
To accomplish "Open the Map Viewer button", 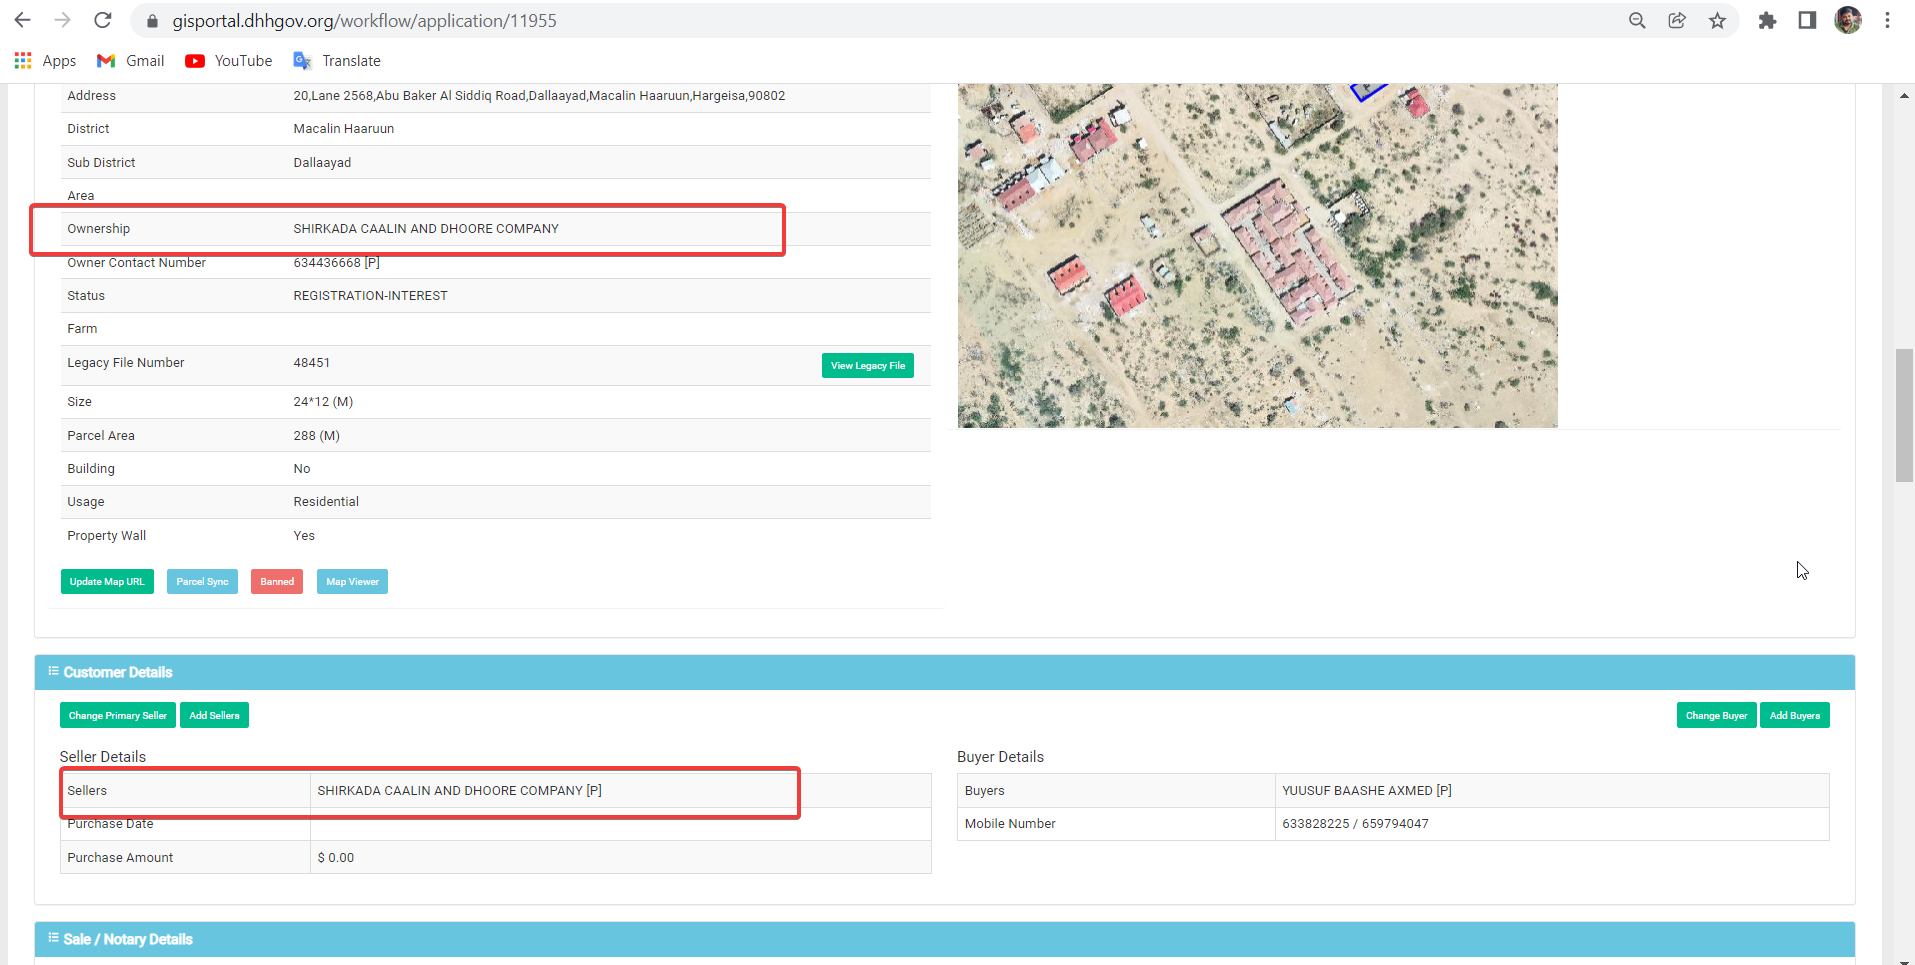I will pos(352,582).
